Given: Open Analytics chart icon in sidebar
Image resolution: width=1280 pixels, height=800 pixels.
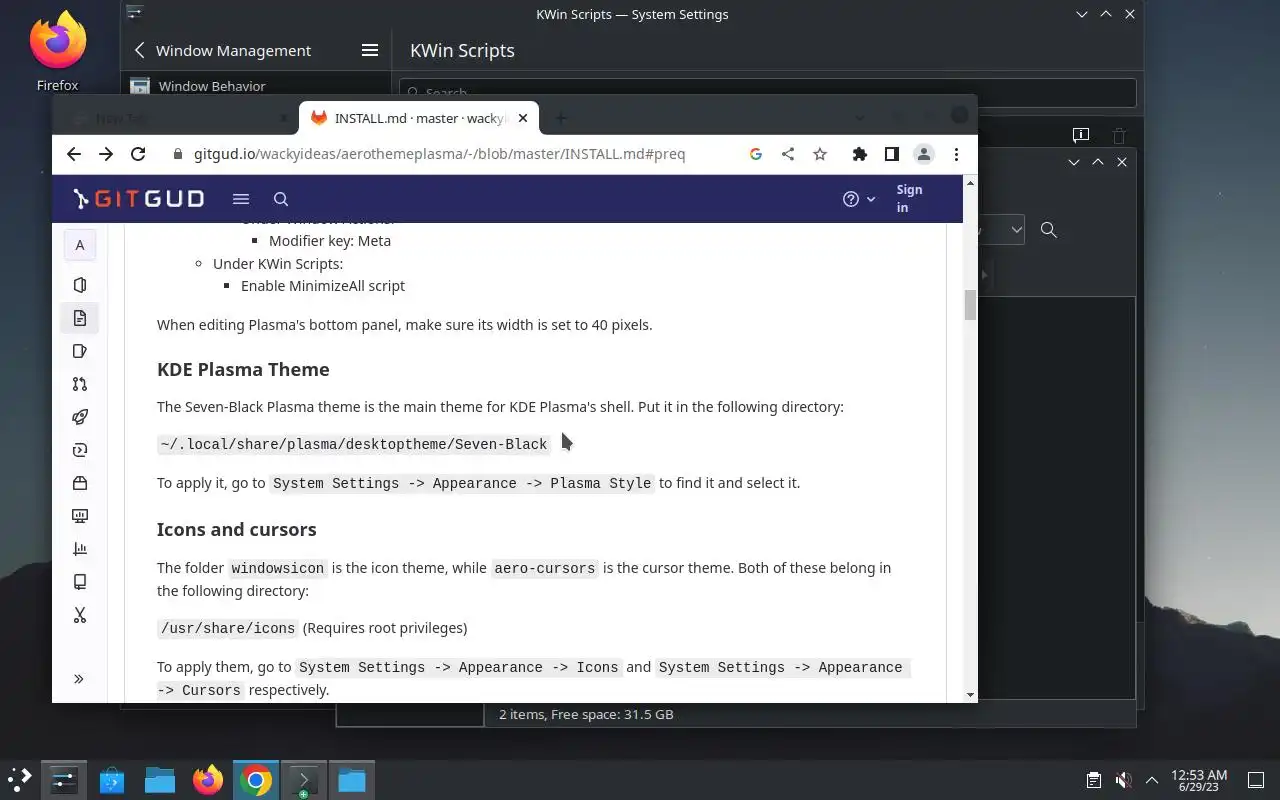Looking at the screenshot, I should [80, 549].
